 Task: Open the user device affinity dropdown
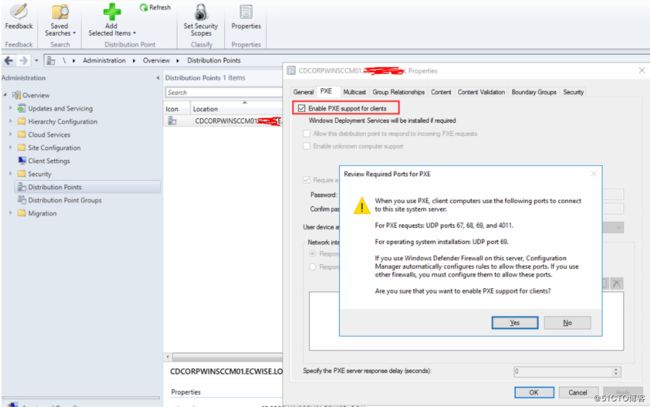point(619,228)
